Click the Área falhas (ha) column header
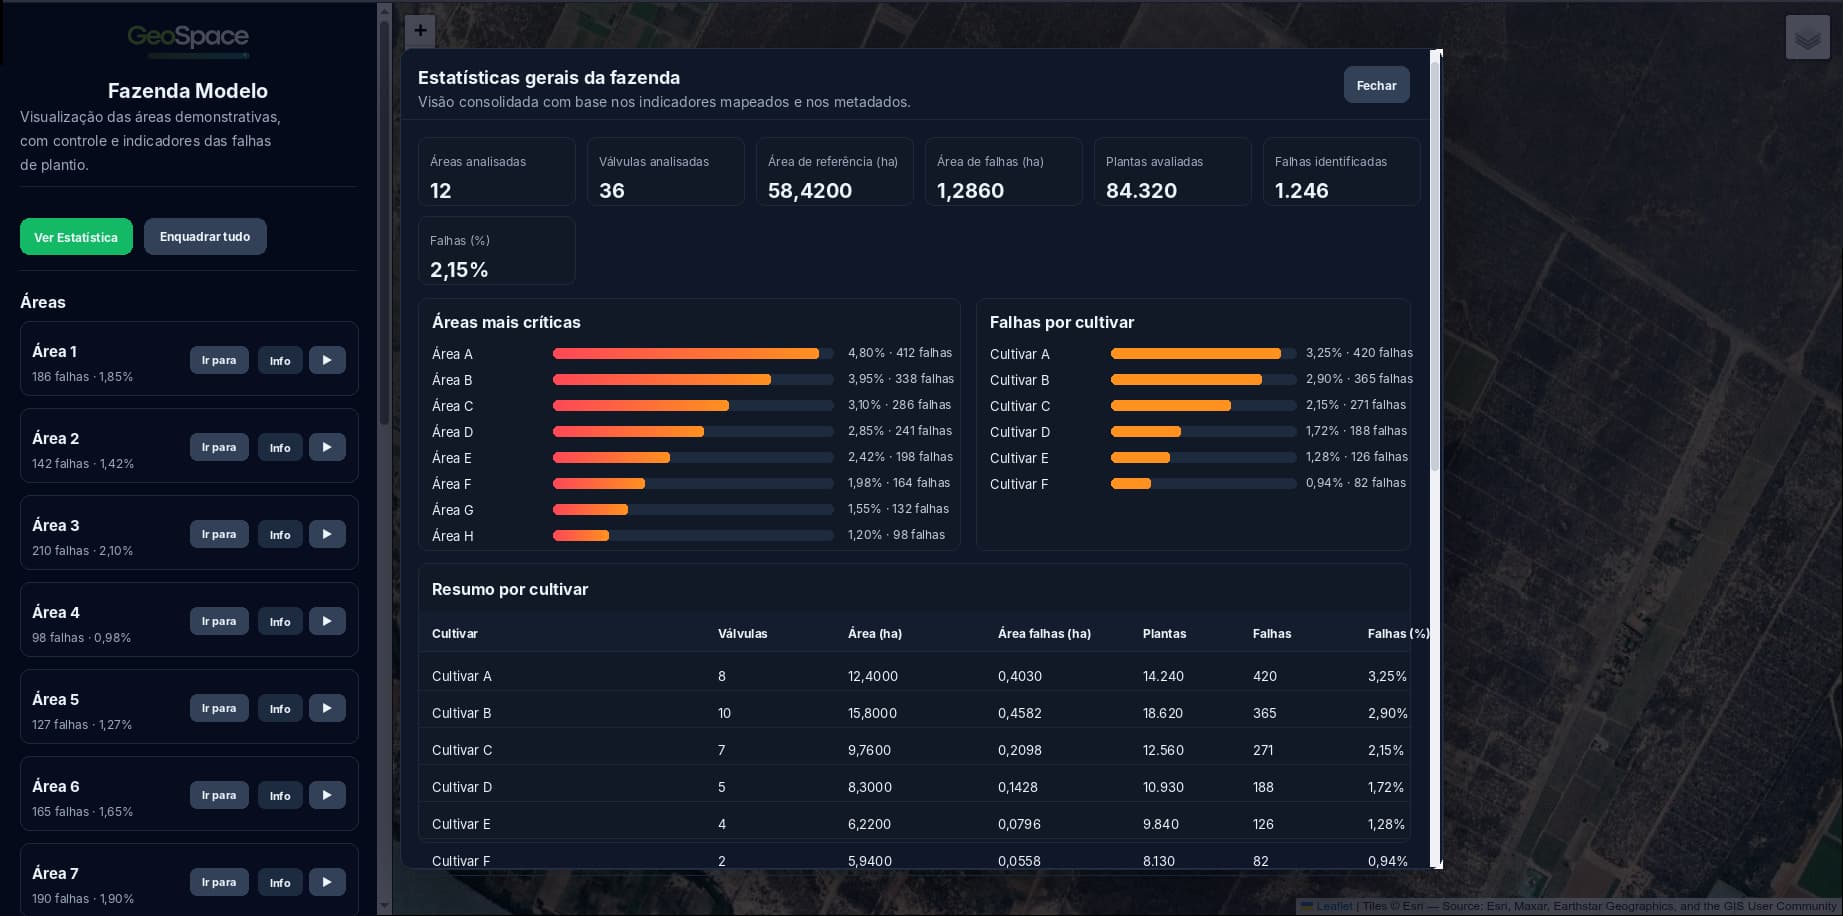This screenshot has width=1843, height=916. (1044, 634)
